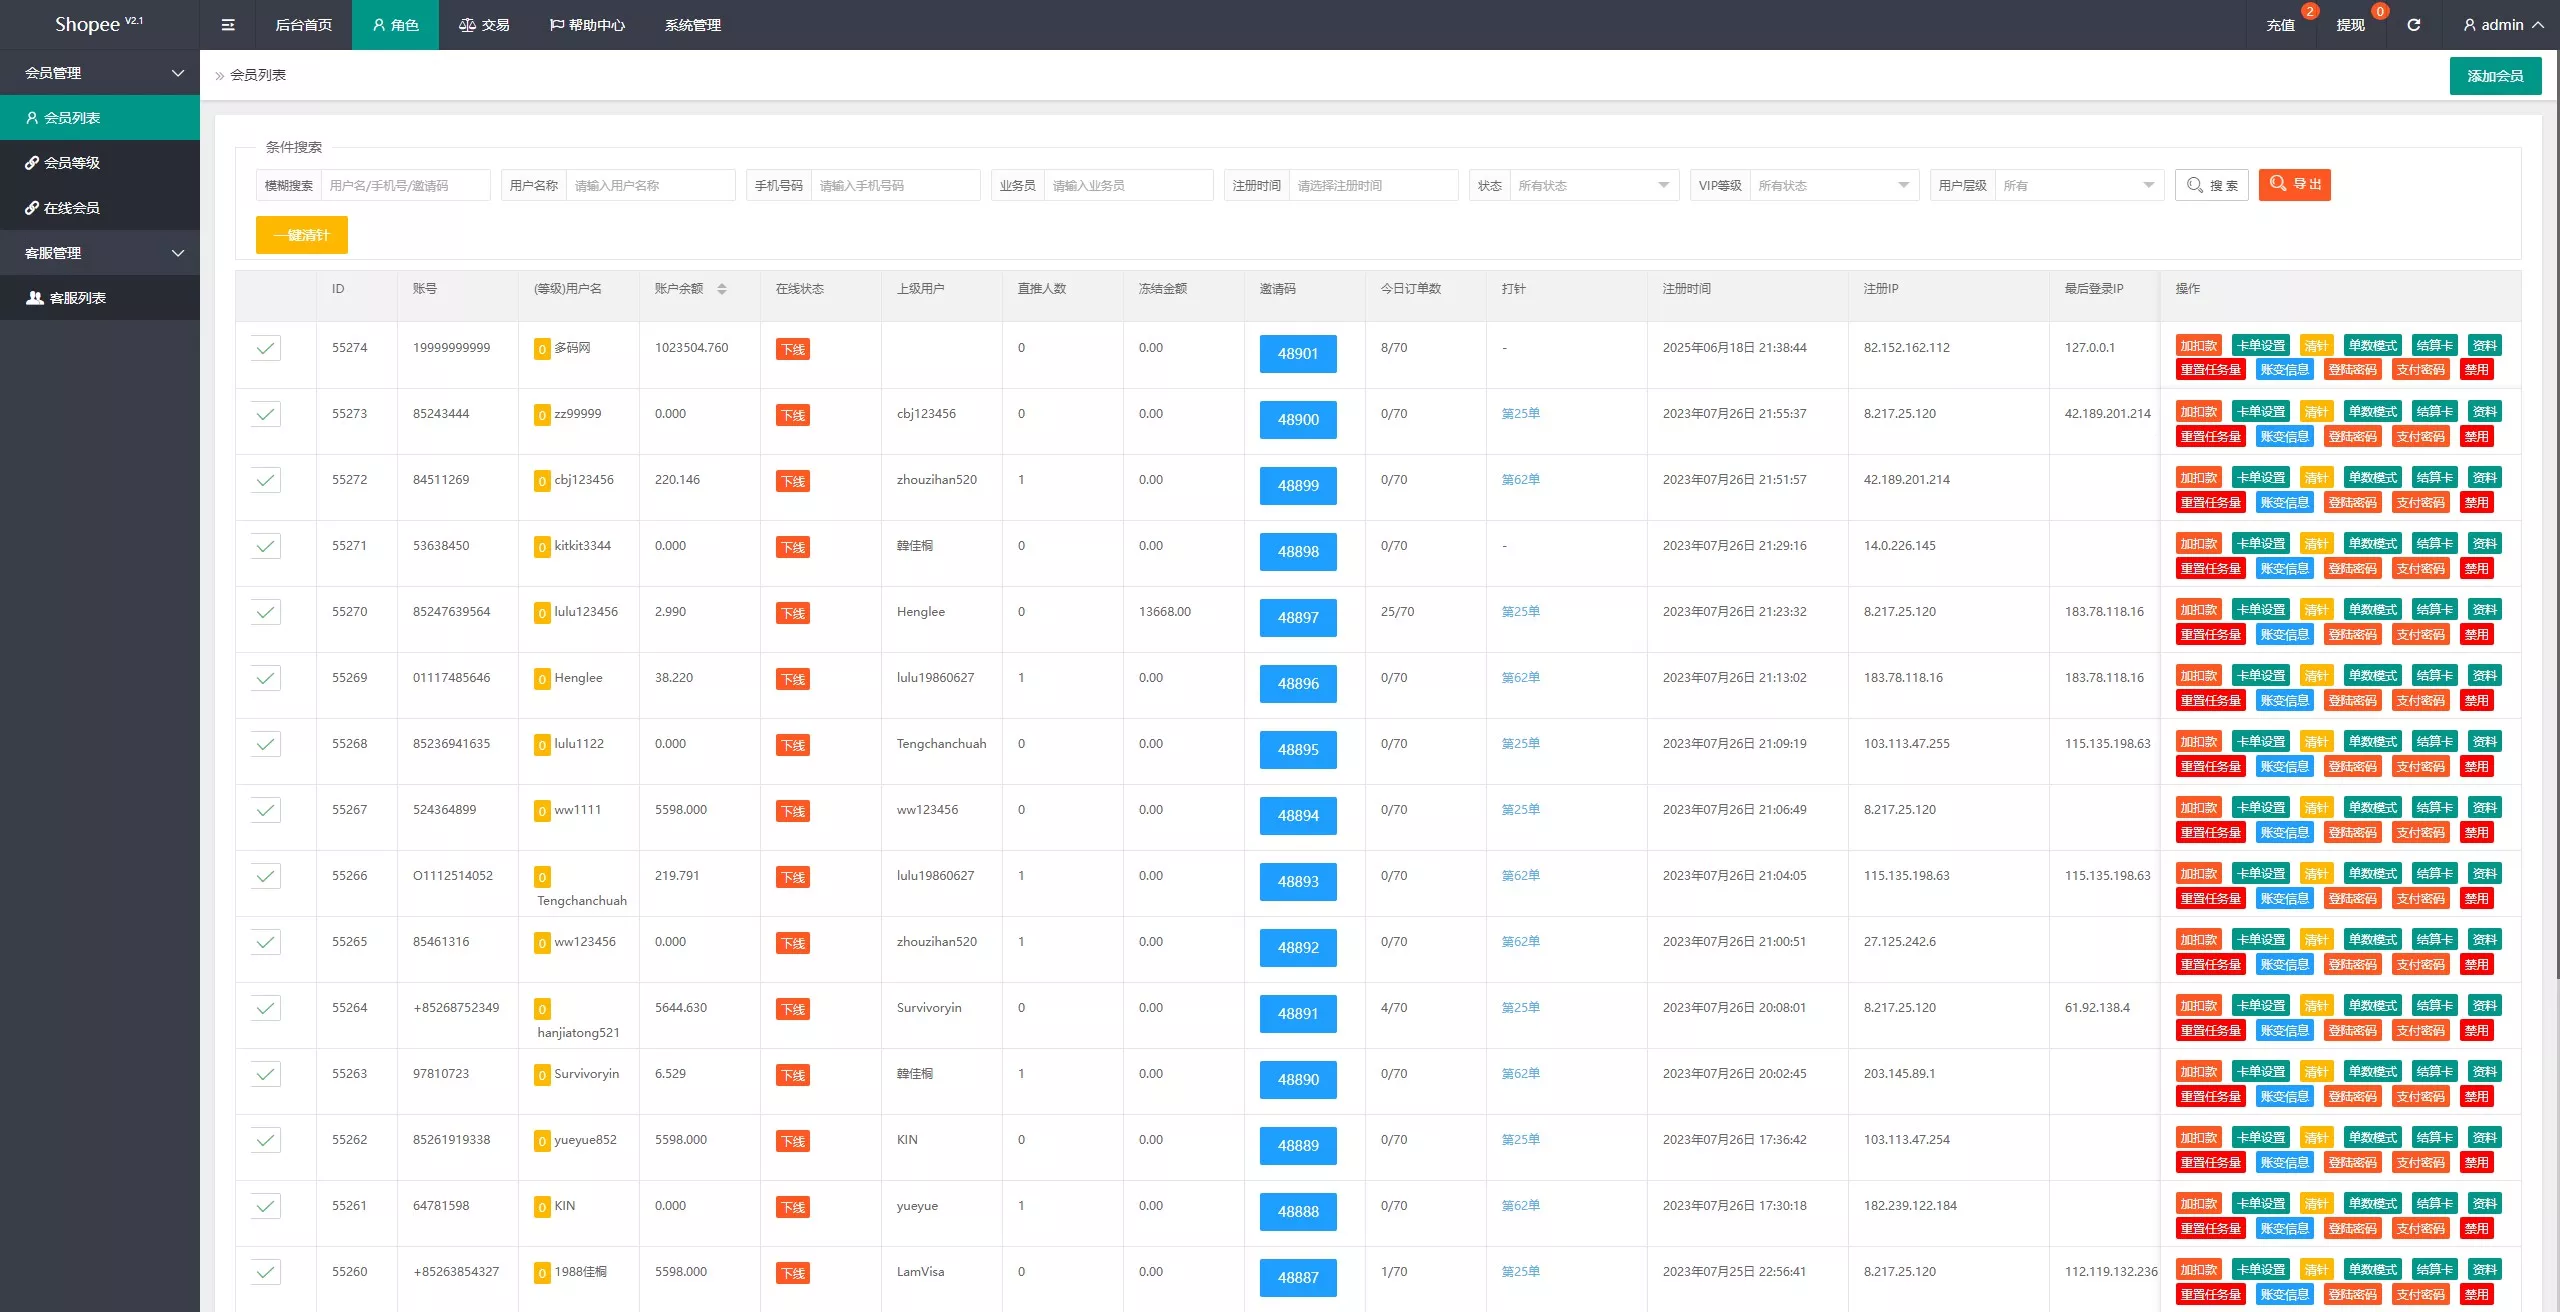Toggle the sidebar collapse hamburger icon
2560x1312 pixels.
[x=228, y=25]
